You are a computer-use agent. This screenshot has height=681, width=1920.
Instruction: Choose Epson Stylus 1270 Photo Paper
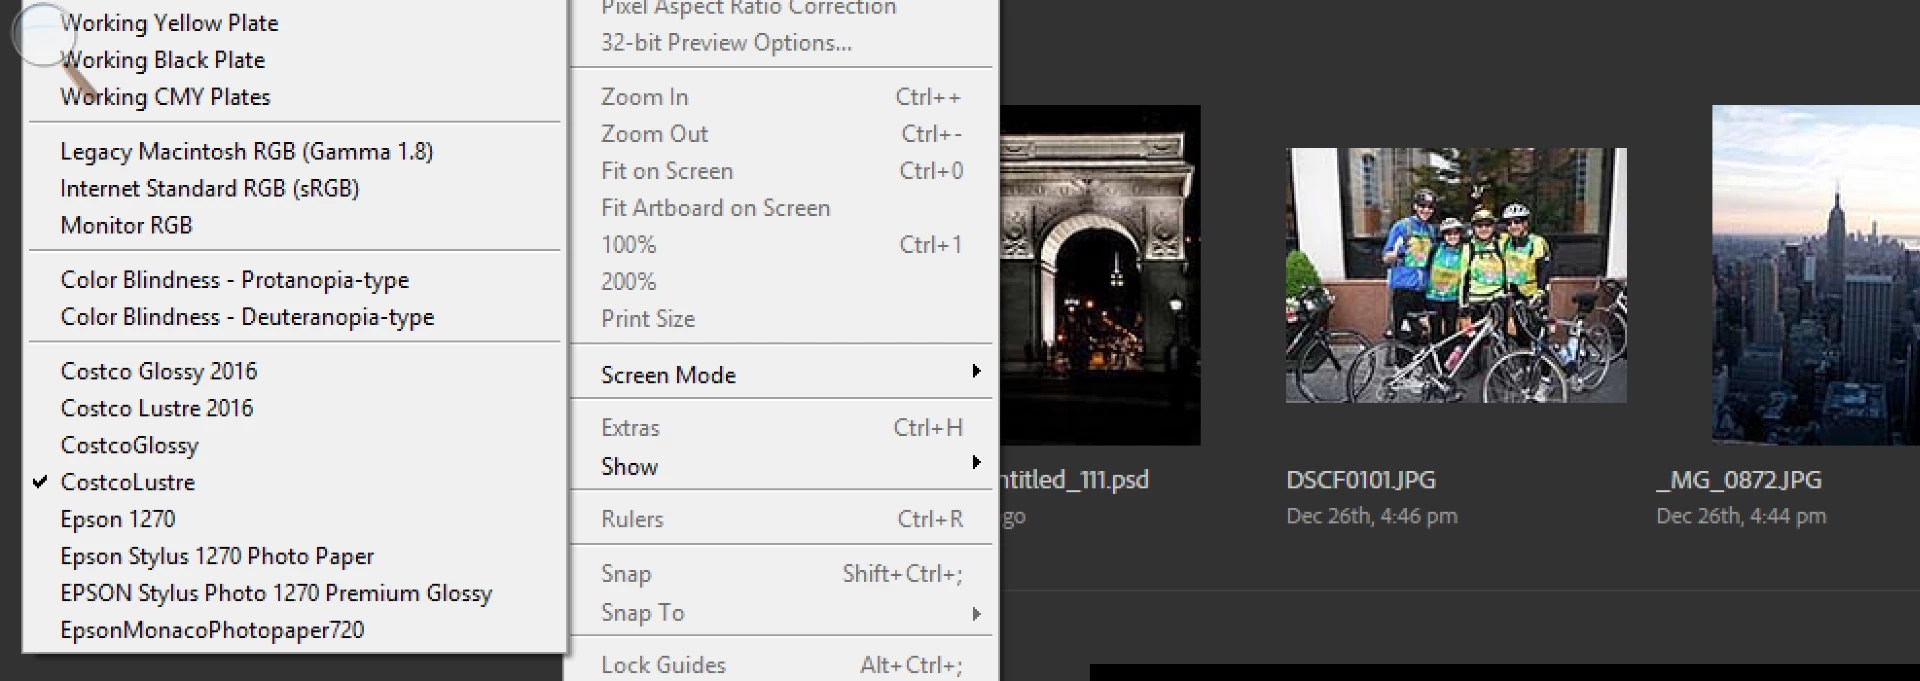tap(295, 556)
